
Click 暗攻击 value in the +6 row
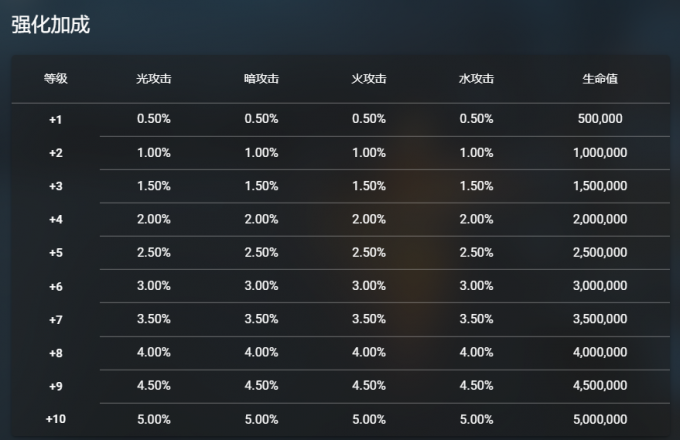[x=261, y=286]
